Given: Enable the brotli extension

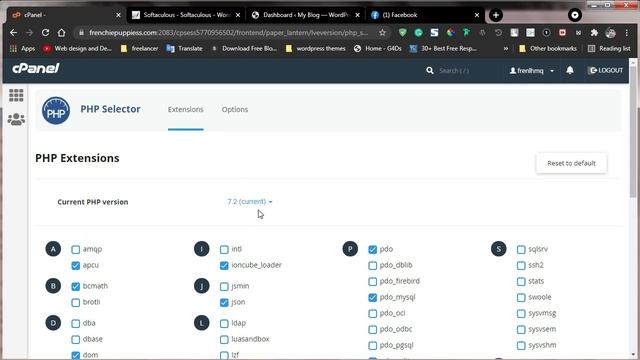Looking at the screenshot, I should click(x=76, y=302).
